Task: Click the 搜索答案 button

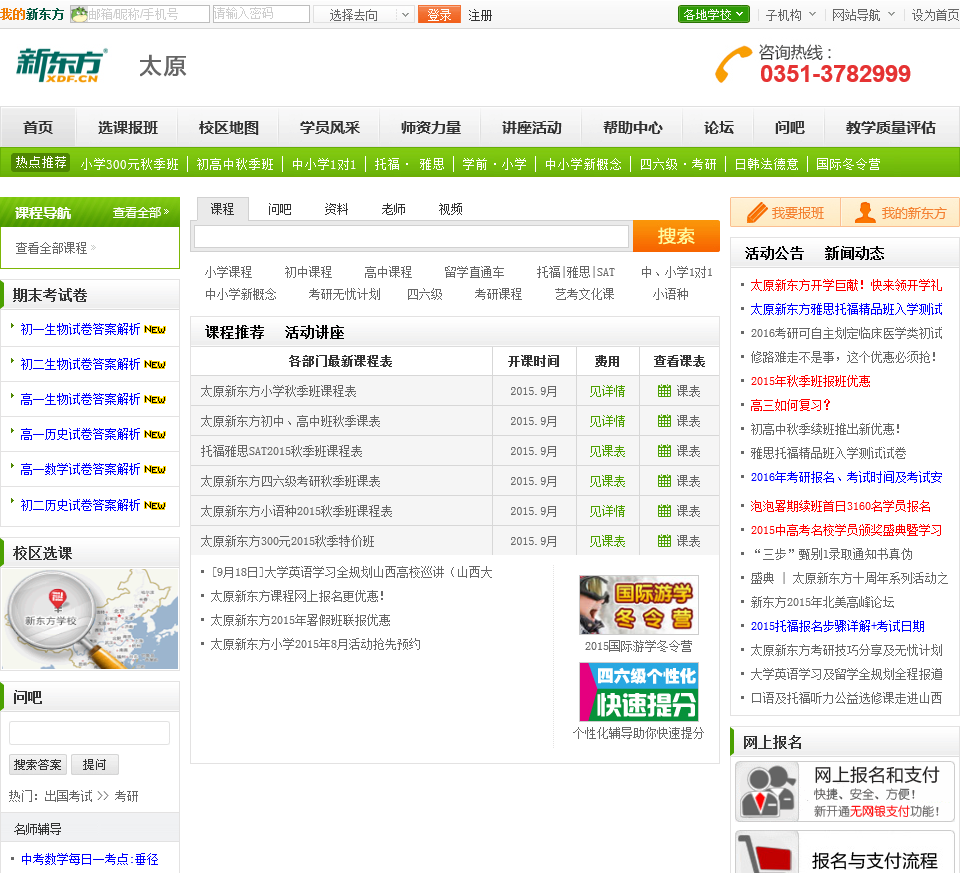Action: click(x=37, y=765)
